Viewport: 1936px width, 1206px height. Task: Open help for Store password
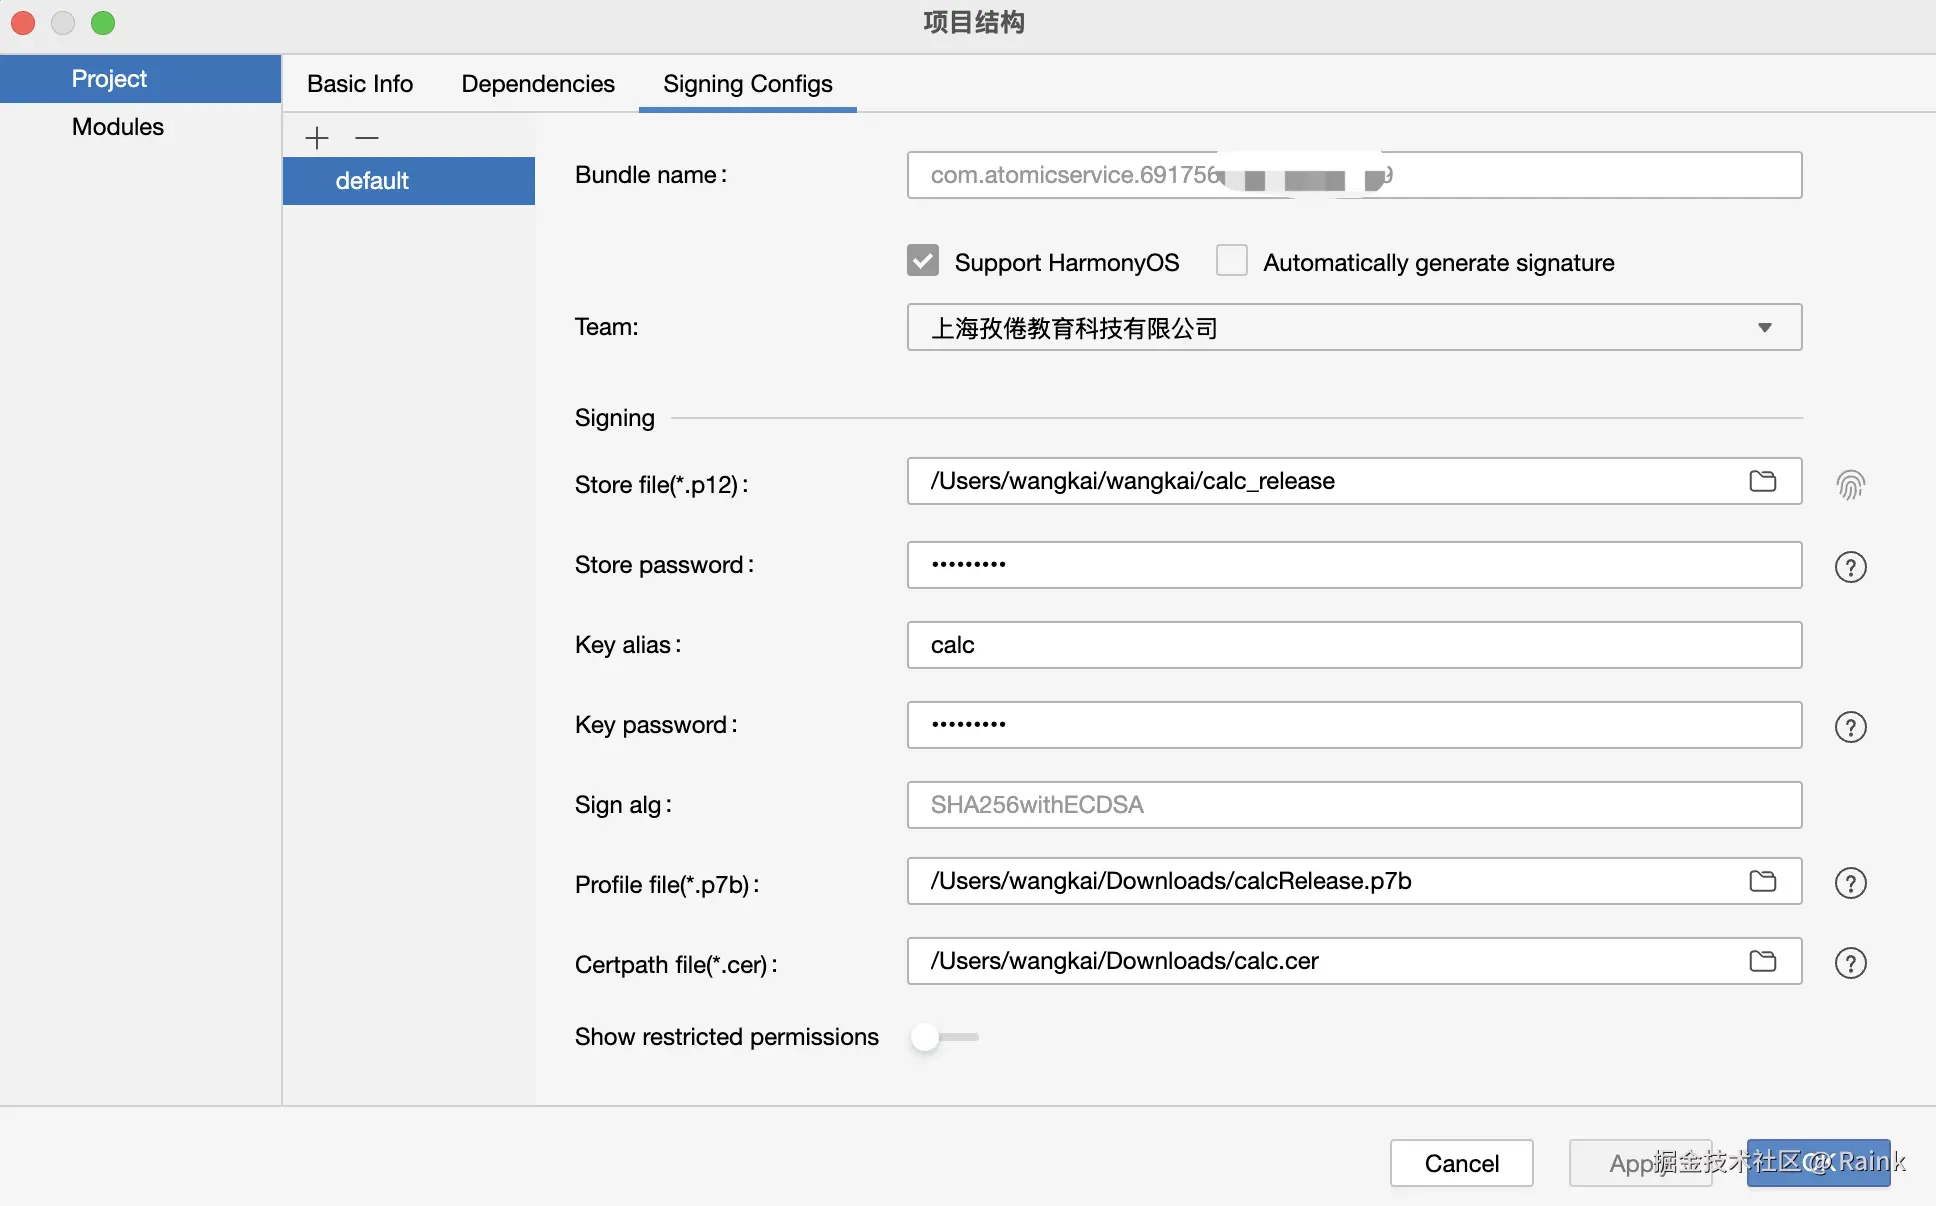(1850, 567)
